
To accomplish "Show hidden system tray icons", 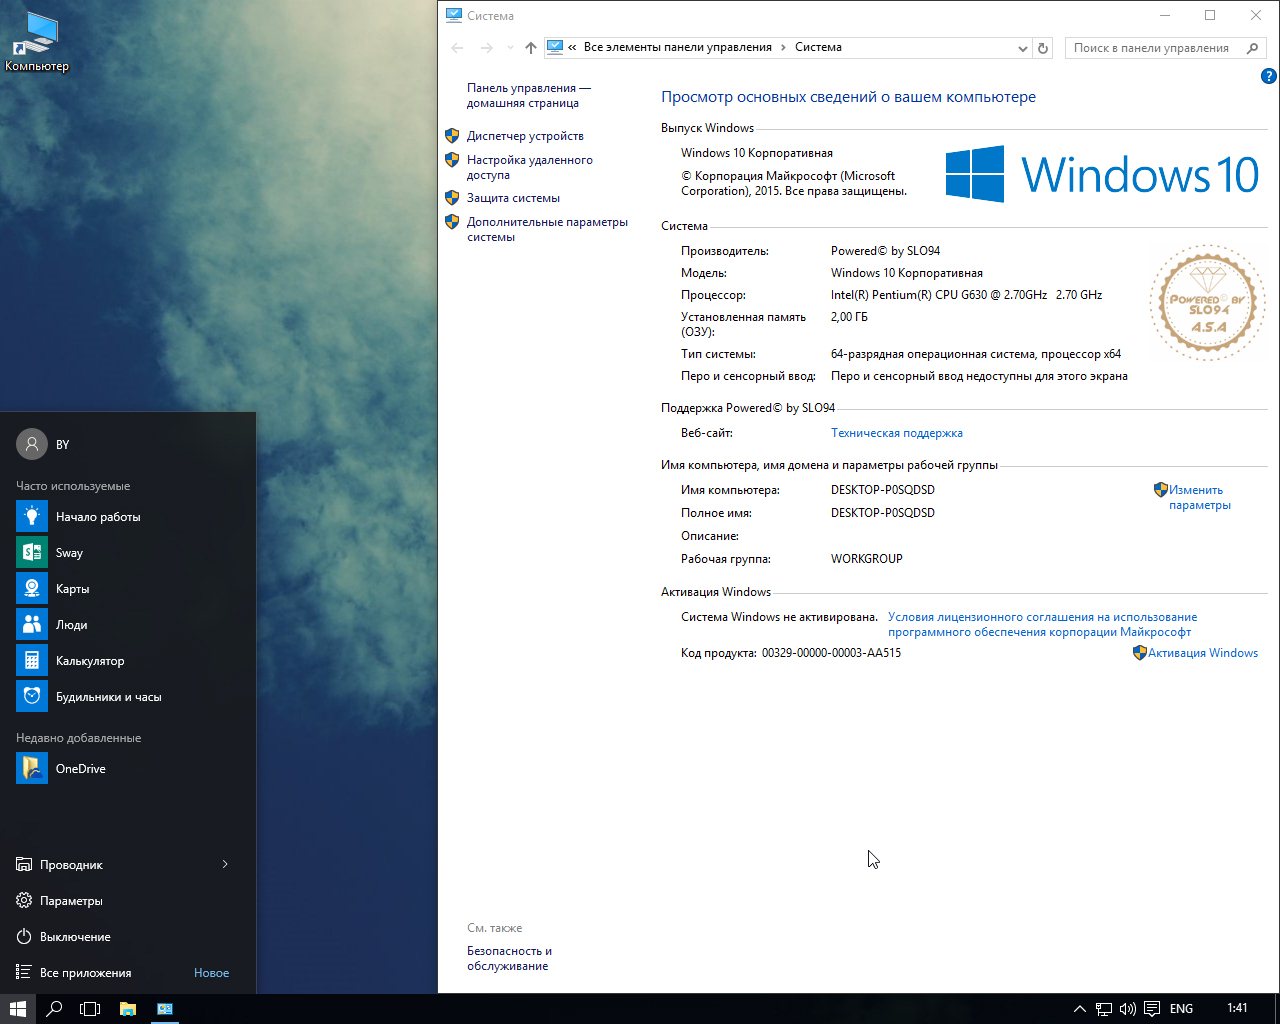I will pyautogui.click(x=1080, y=1009).
